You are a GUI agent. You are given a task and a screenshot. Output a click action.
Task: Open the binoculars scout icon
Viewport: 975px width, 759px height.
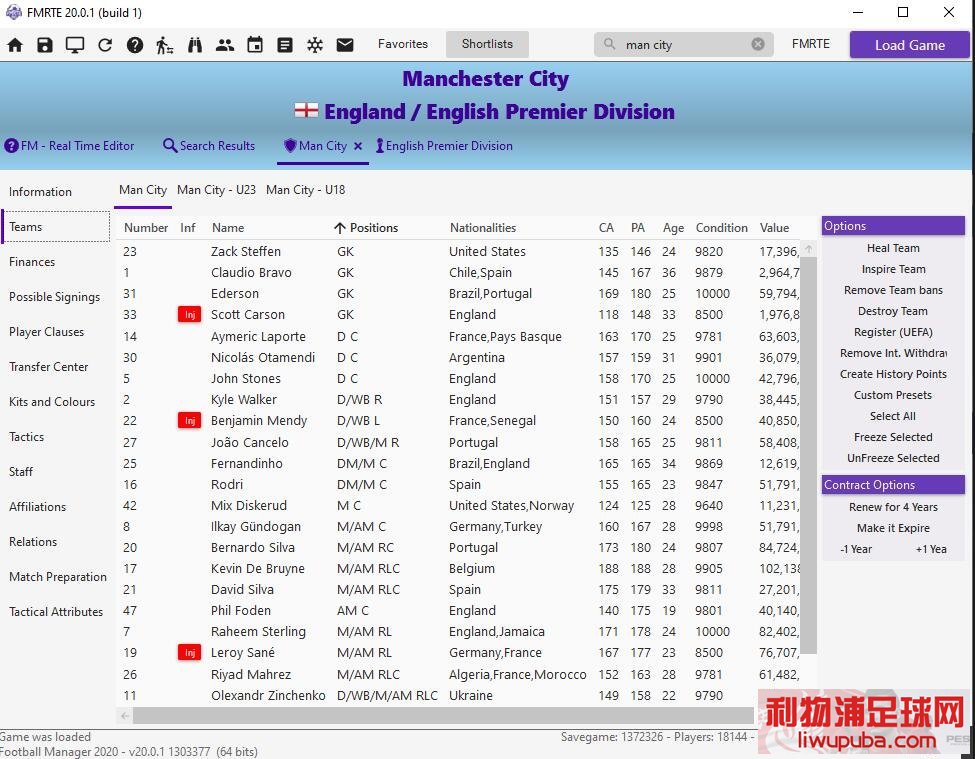coord(195,45)
